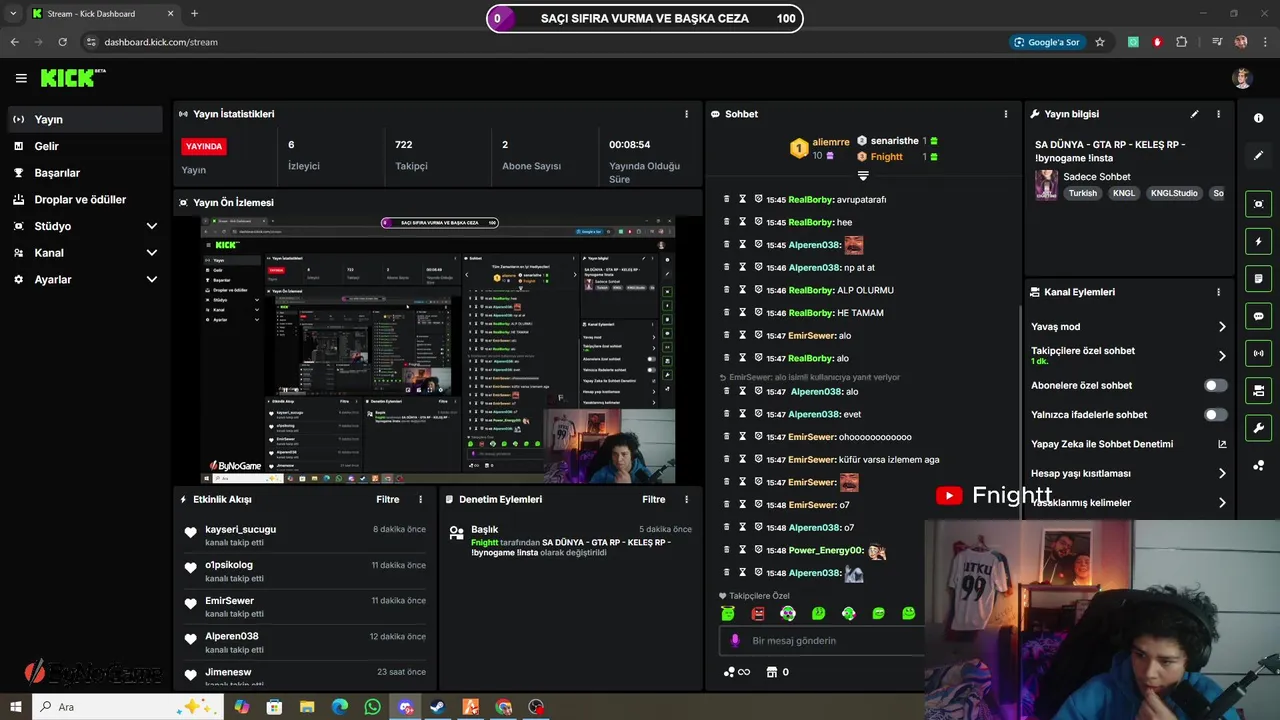Screen dimensions: 1280x720
Task: Go to Başarılar in the sidebar
Action: [x=85, y=173]
